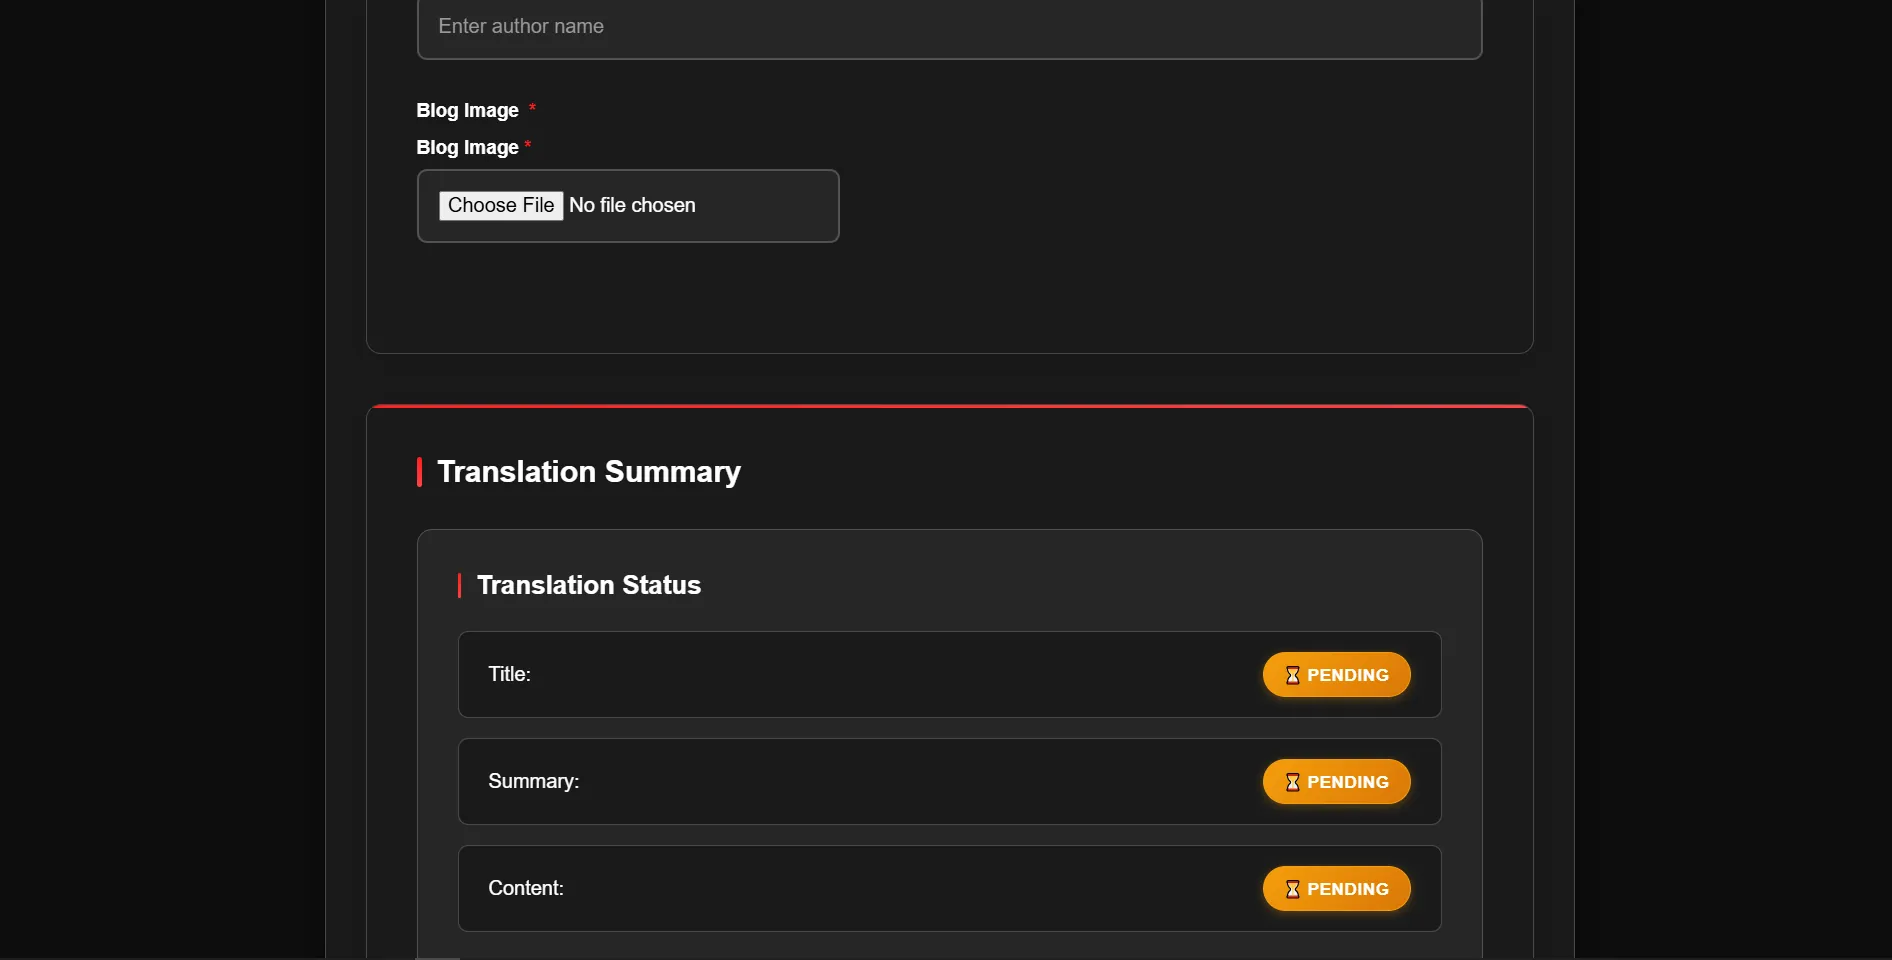Select the Translation Summary heading
This screenshot has width=1892, height=960.
[x=589, y=471]
